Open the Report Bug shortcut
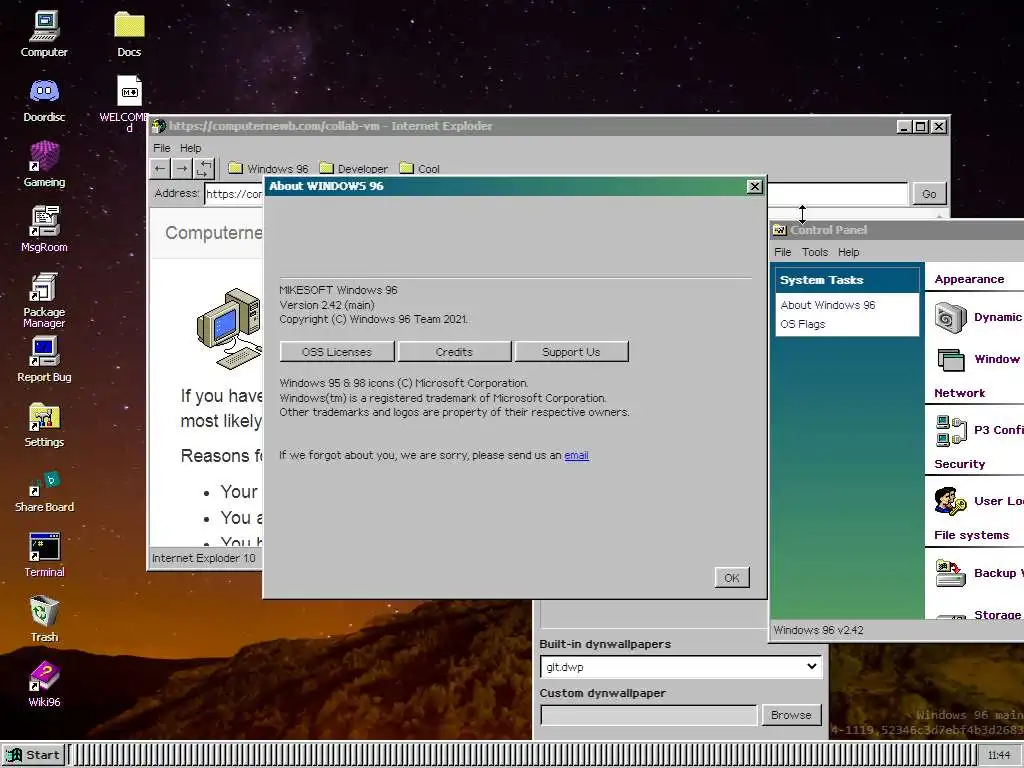Screen dimensions: 1024x768 click(x=44, y=359)
